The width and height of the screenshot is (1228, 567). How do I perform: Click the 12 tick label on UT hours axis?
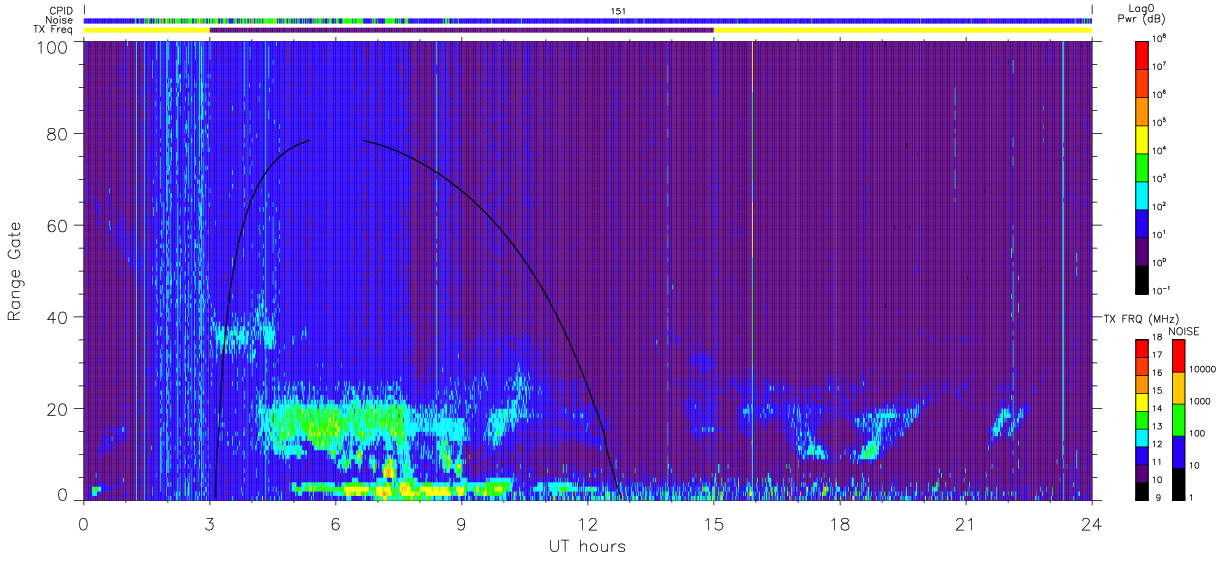(x=588, y=523)
